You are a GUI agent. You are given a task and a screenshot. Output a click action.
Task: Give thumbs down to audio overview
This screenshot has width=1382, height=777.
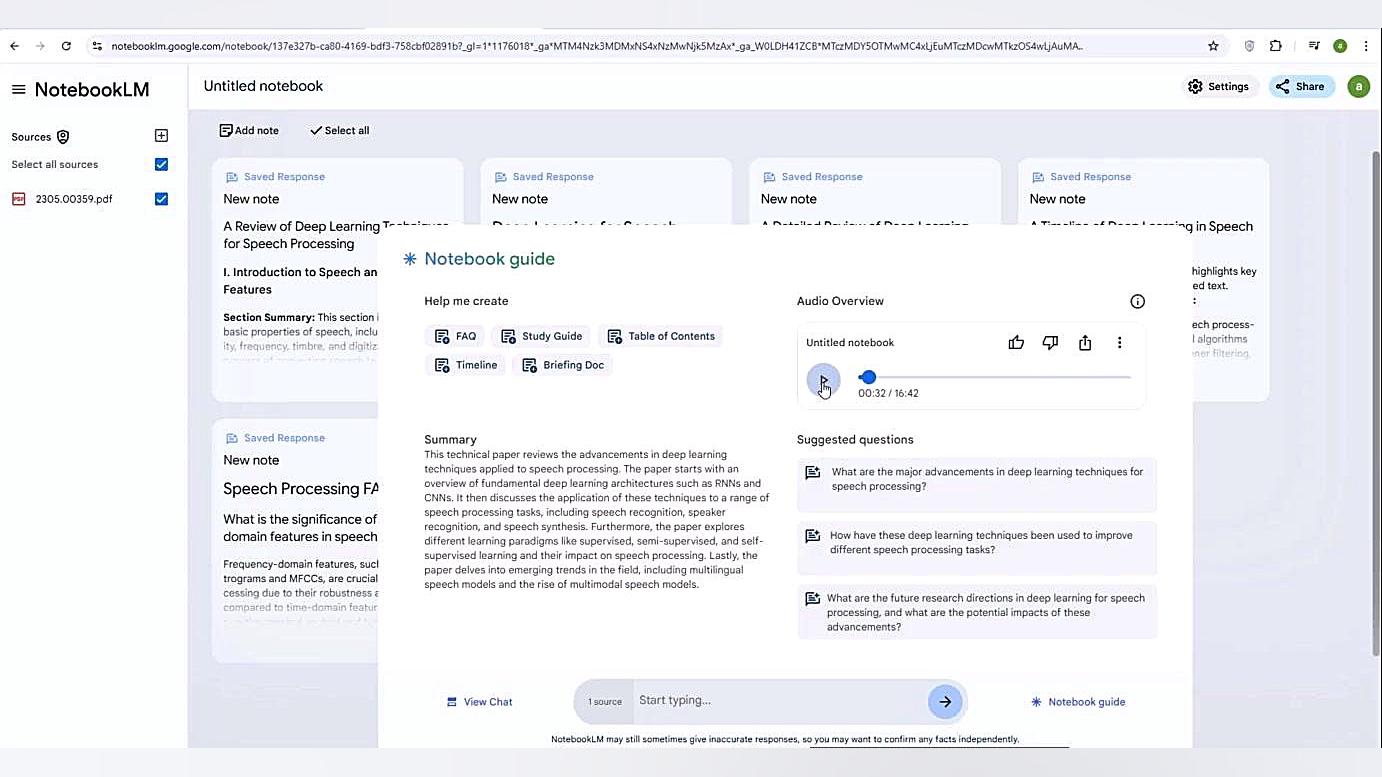(1050, 343)
